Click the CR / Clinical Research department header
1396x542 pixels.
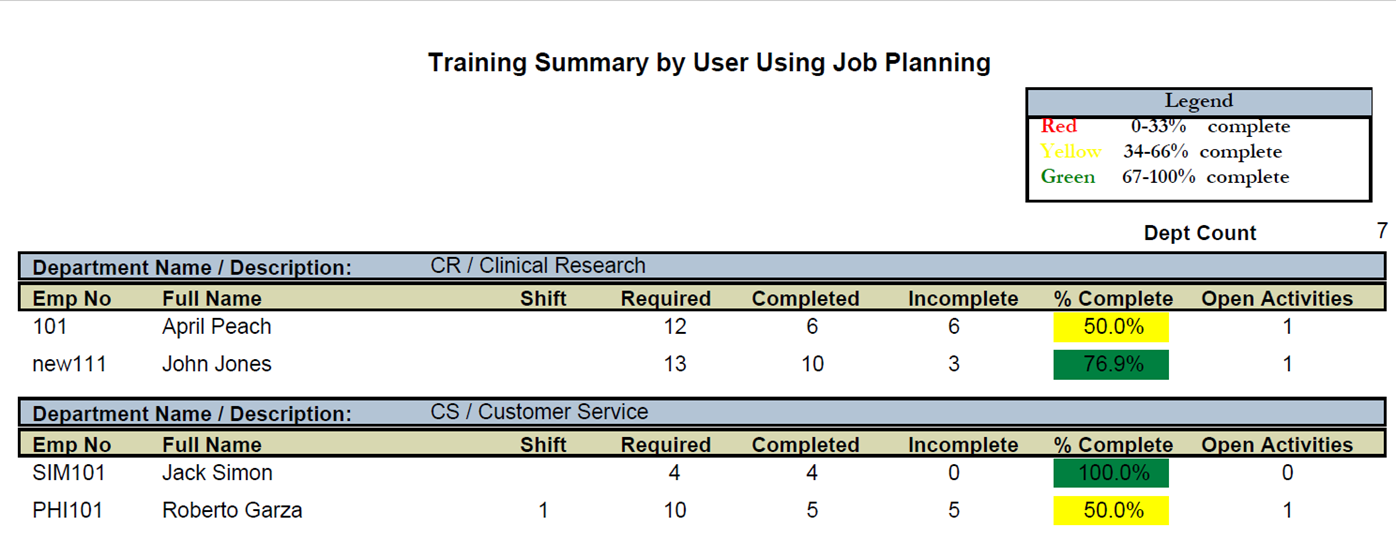538,266
